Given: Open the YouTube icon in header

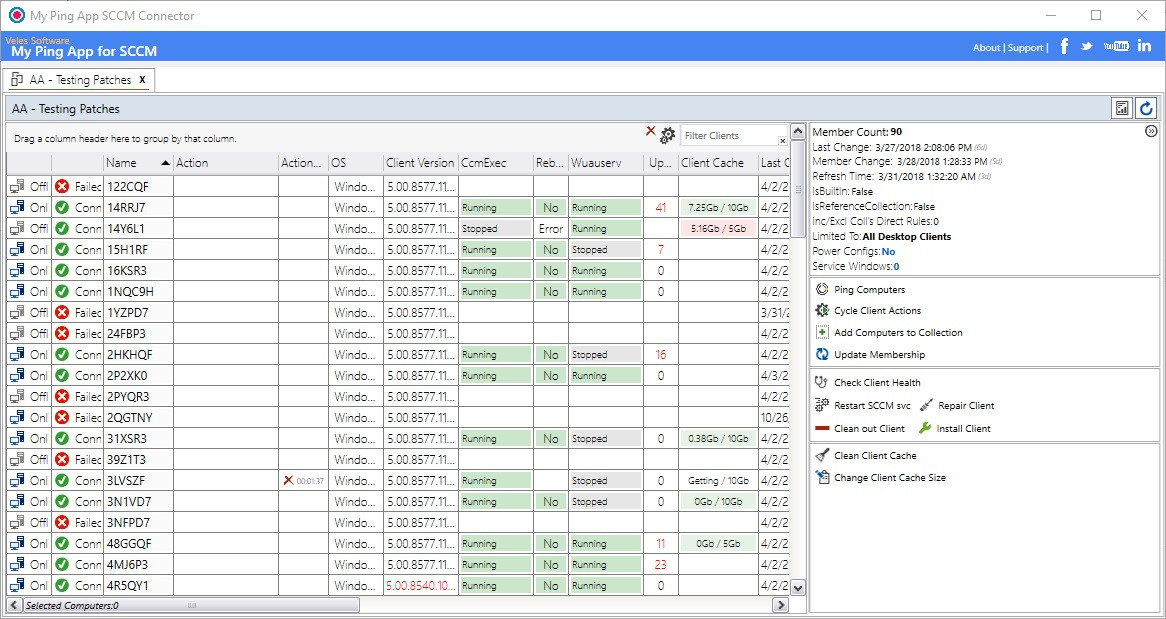Looking at the screenshot, I should 1116,46.
